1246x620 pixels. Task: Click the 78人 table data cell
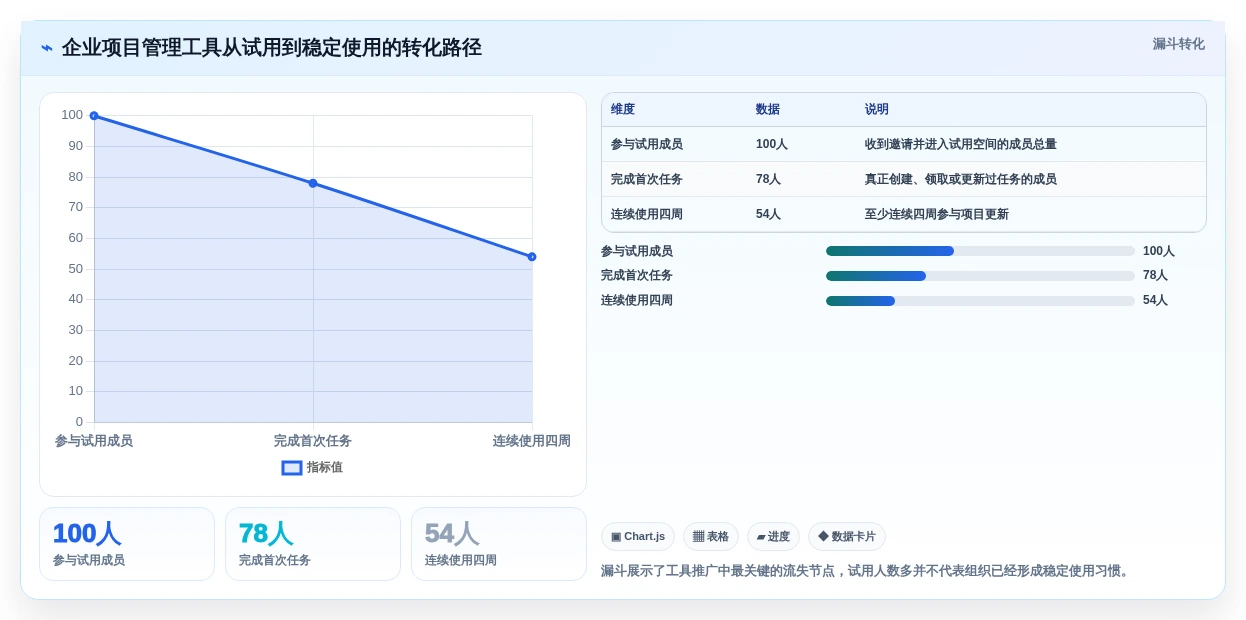[x=769, y=179]
